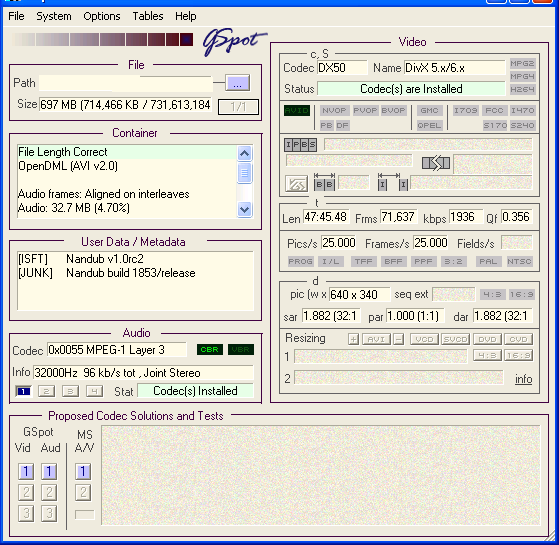
Task: Click MS A/V test button 2
Action: (83, 492)
